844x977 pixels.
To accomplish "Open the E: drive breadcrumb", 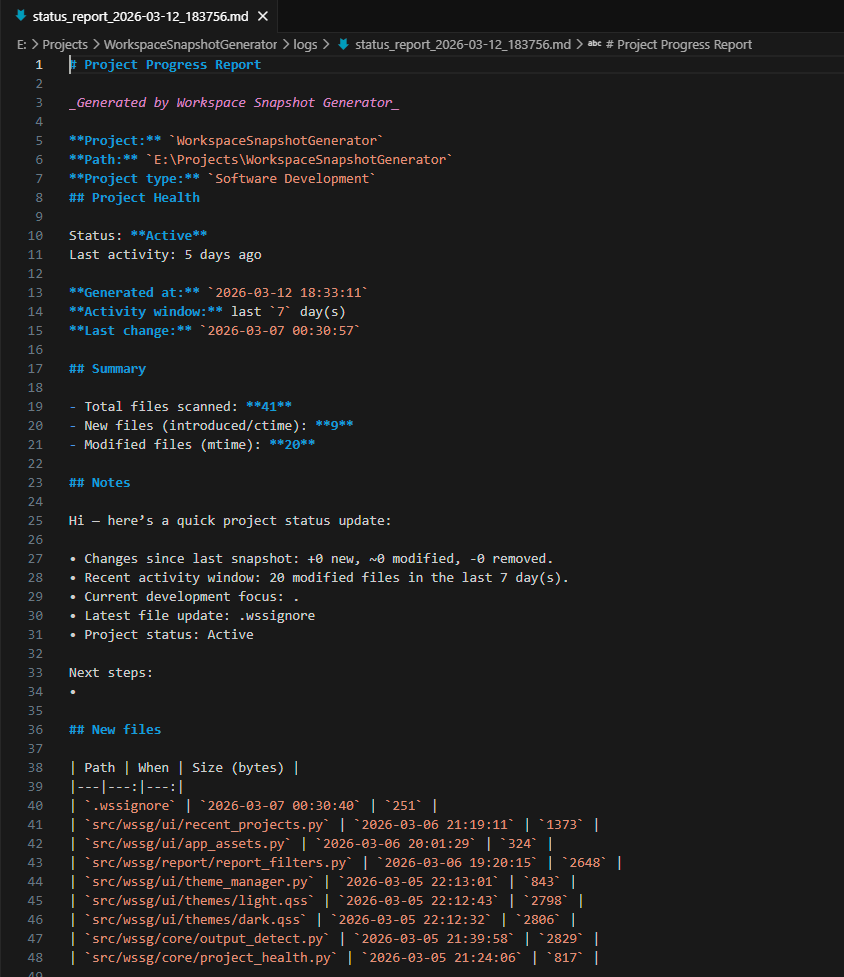I will pyautogui.click(x=22, y=44).
